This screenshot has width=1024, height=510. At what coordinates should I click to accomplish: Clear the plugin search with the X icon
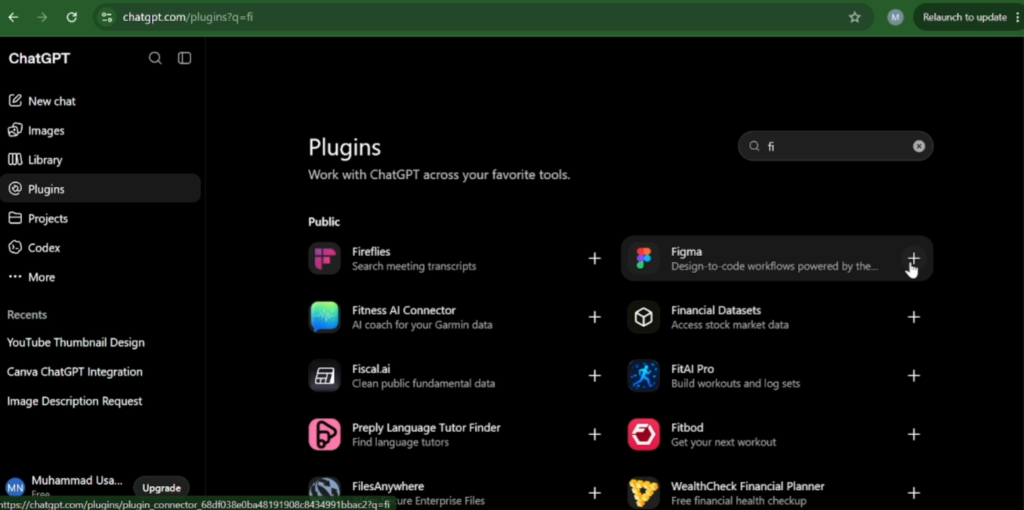(919, 146)
